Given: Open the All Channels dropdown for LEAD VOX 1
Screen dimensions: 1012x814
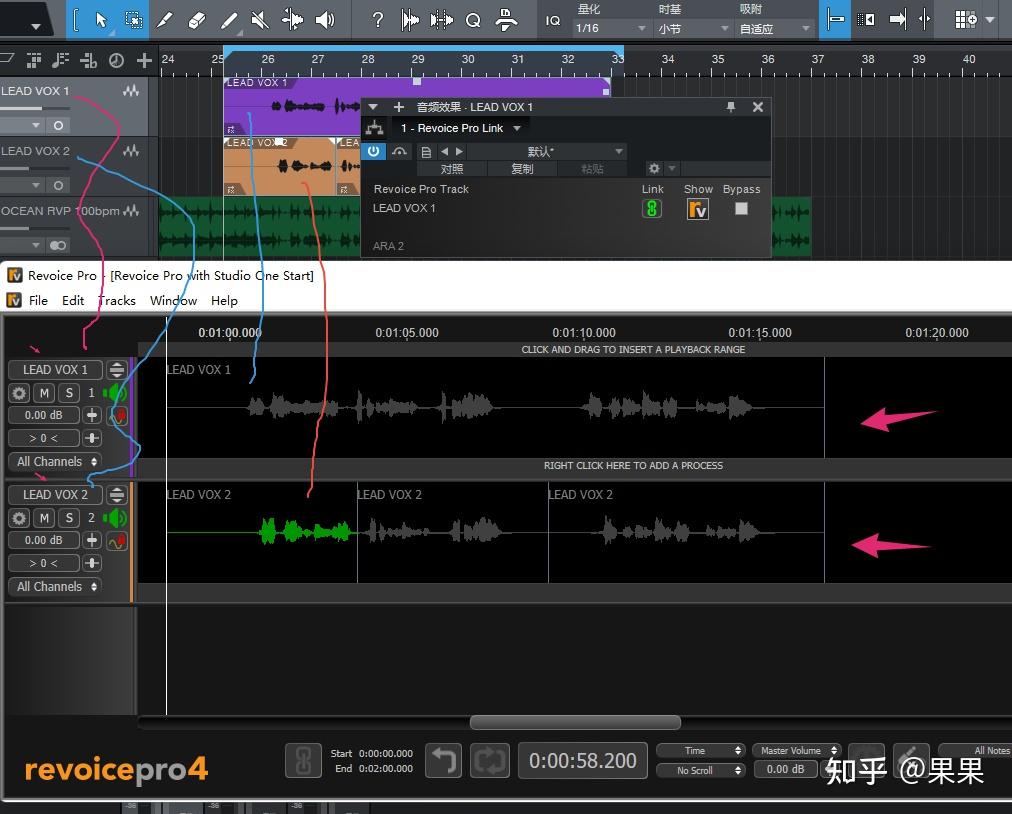Looking at the screenshot, I should coord(55,461).
